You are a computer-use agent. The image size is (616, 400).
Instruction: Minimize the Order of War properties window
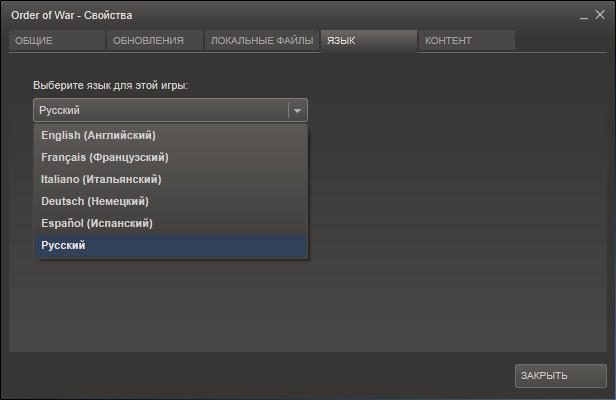coord(584,16)
